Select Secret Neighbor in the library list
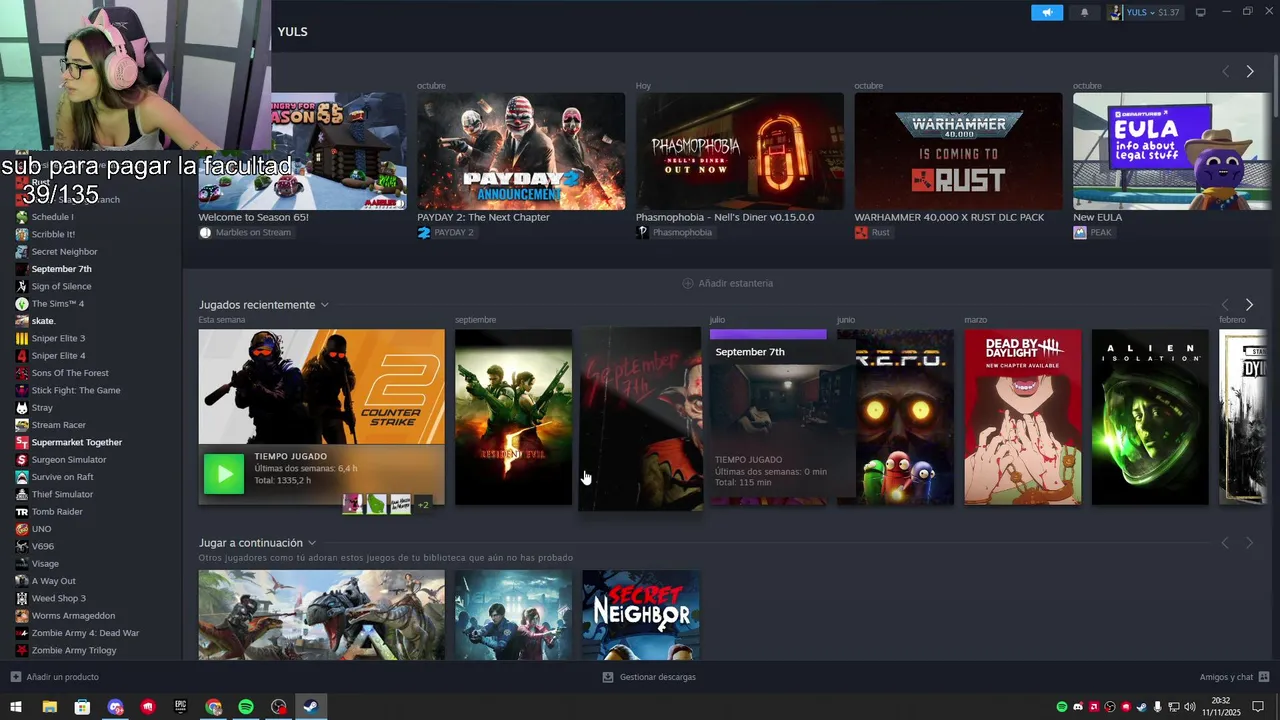Image resolution: width=1280 pixels, height=720 pixels. 64,252
